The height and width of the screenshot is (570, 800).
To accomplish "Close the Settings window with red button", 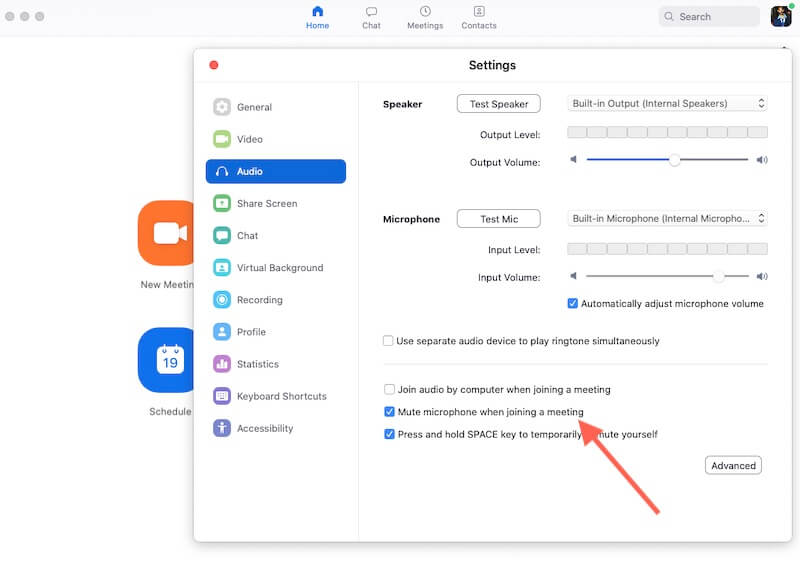I will point(214,65).
